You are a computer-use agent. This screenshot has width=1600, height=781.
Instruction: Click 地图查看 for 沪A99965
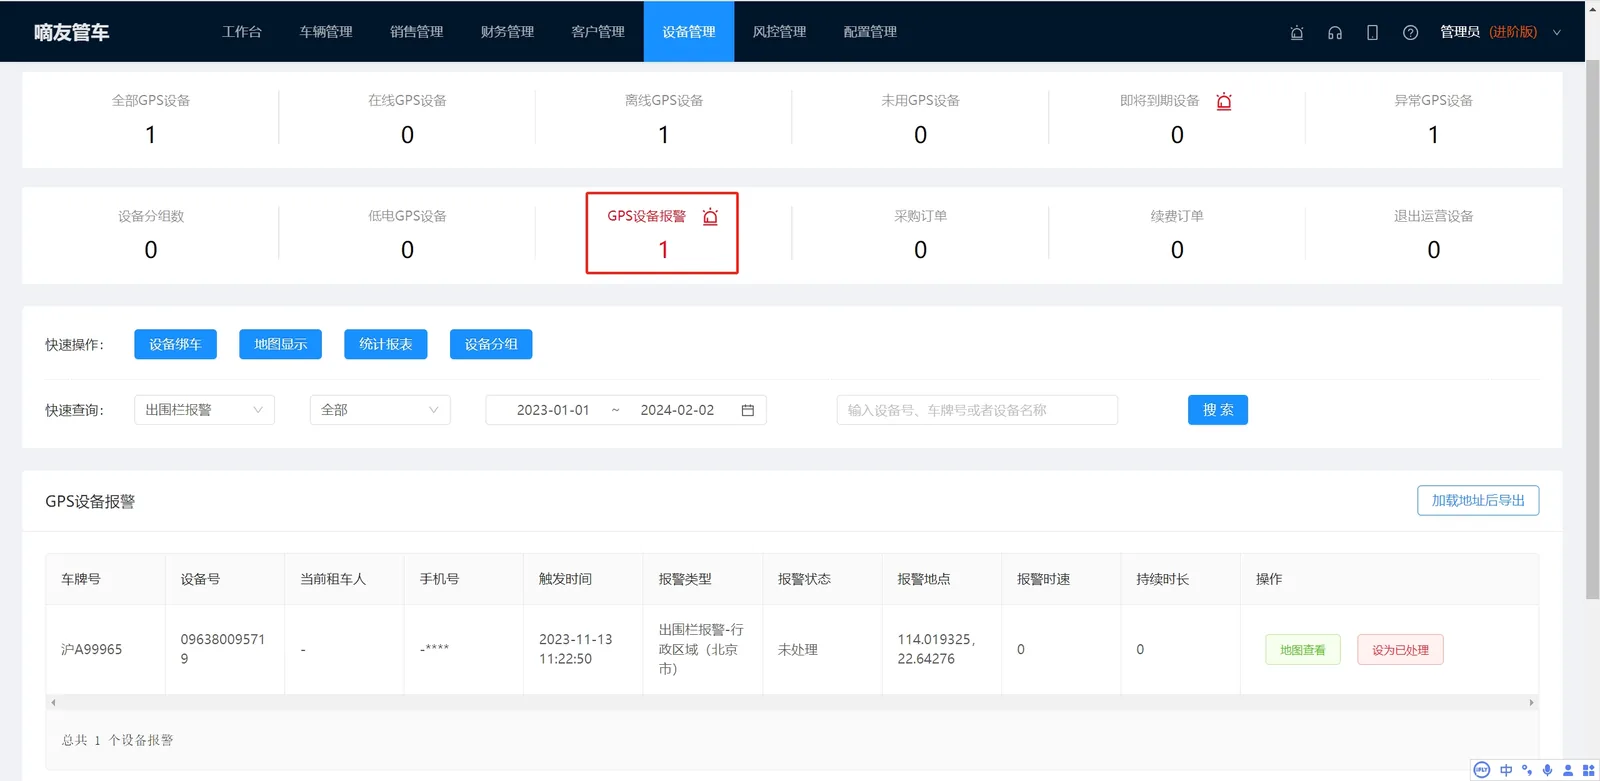point(1303,650)
